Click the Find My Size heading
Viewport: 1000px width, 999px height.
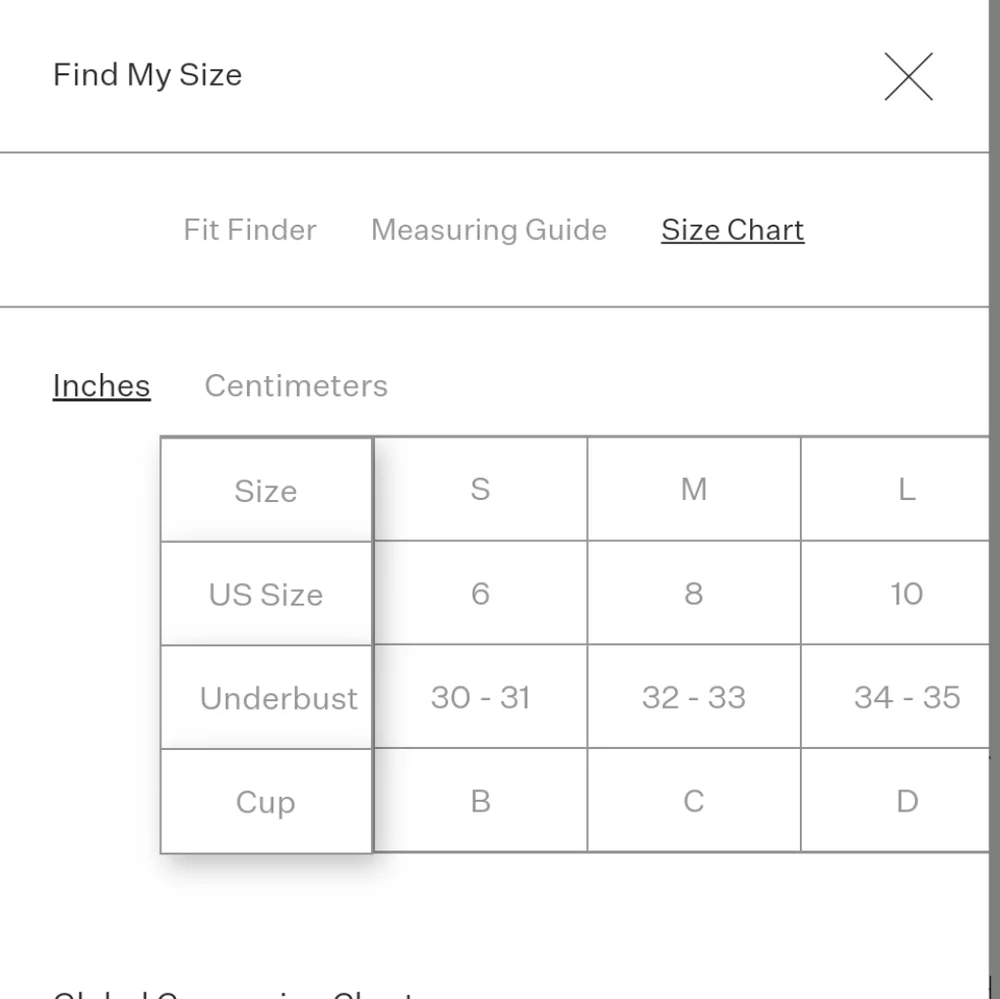147,75
